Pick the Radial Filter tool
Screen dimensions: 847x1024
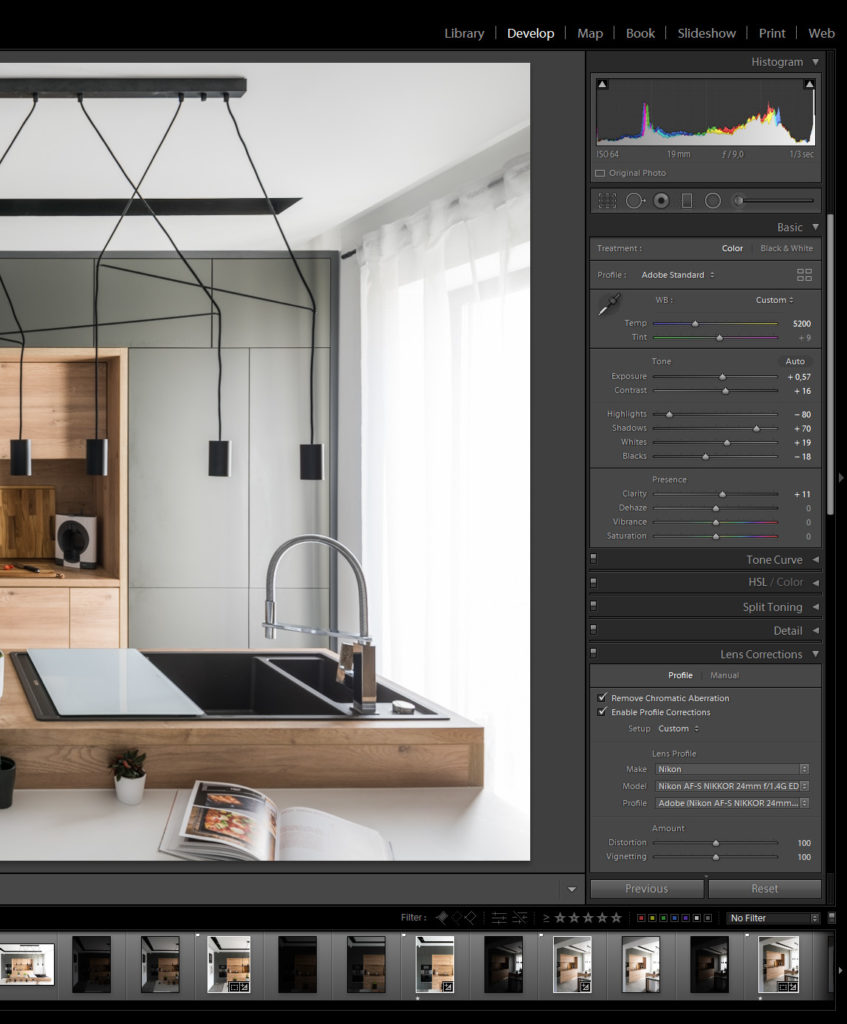point(713,201)
